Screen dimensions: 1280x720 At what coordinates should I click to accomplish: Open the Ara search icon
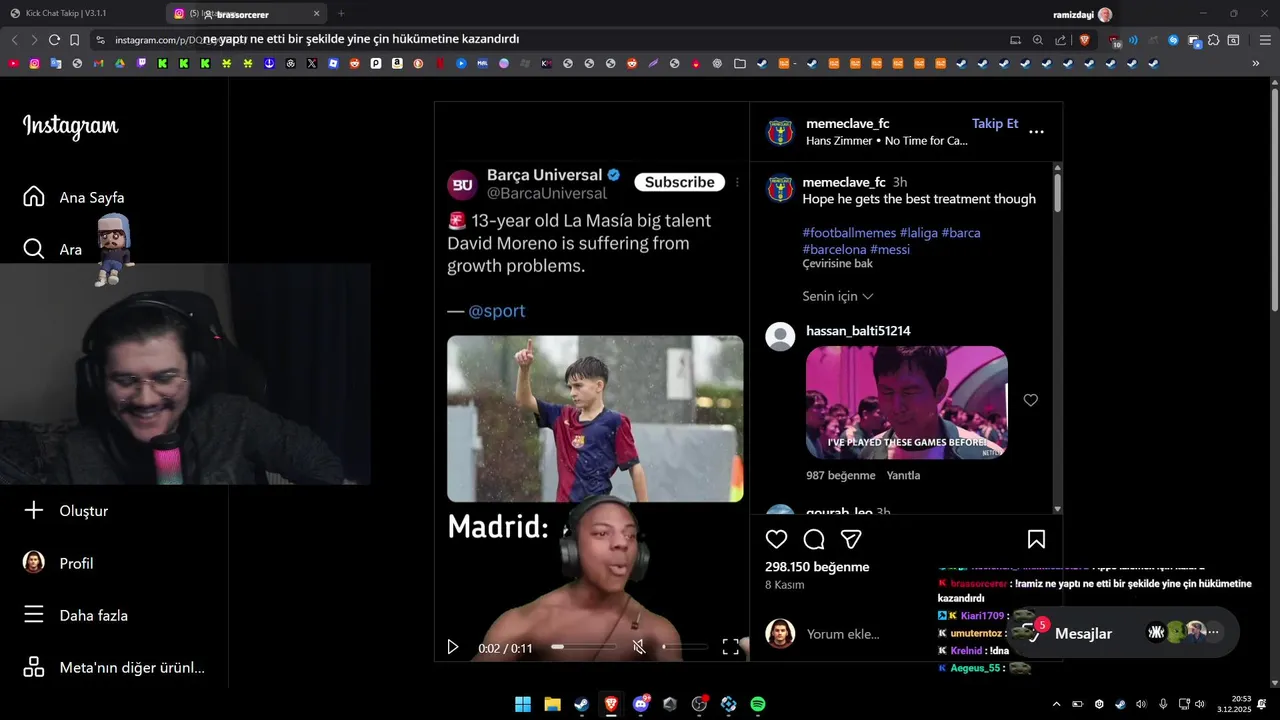pos(34,248)
